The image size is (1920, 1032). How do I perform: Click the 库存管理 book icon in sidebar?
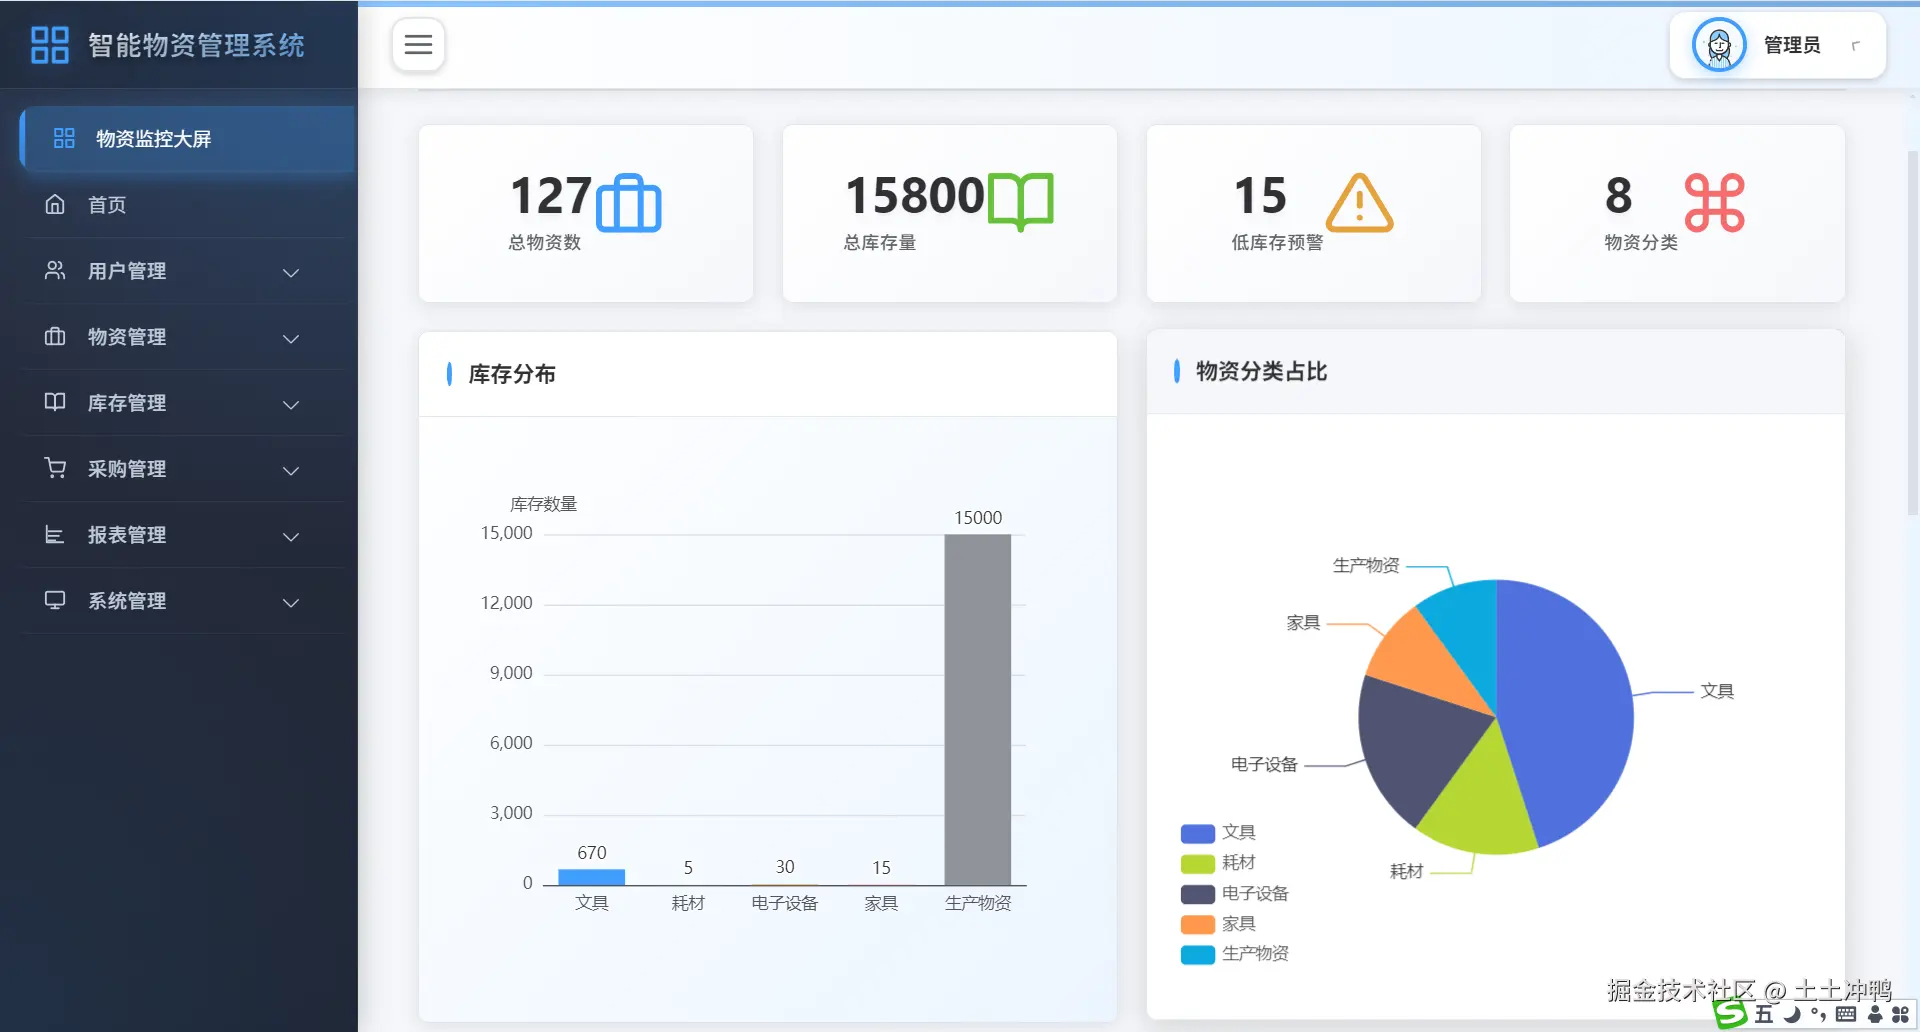[x=55, y=402]
